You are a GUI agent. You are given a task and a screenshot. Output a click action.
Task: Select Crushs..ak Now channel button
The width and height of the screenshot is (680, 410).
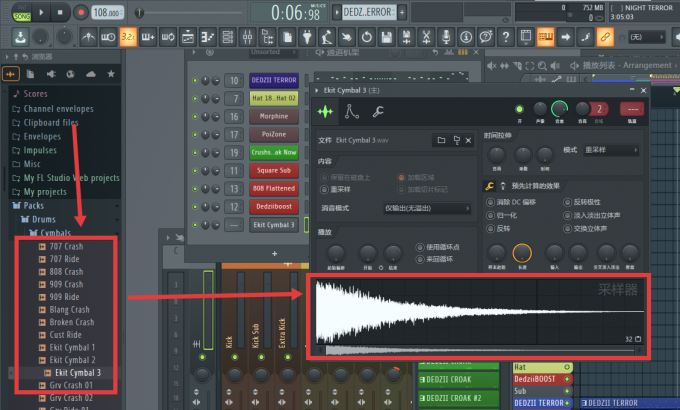point(274,152)
